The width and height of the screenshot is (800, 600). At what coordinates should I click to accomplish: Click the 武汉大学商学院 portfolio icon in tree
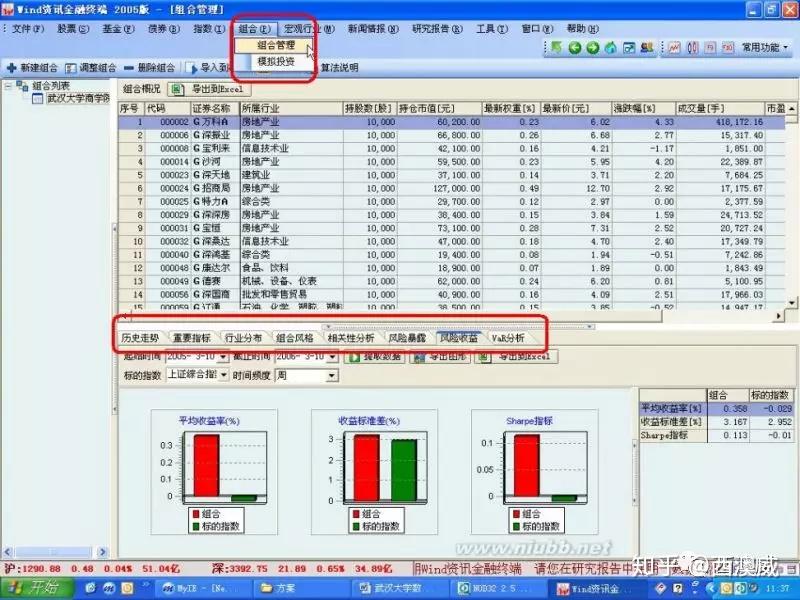click(38, 98)
